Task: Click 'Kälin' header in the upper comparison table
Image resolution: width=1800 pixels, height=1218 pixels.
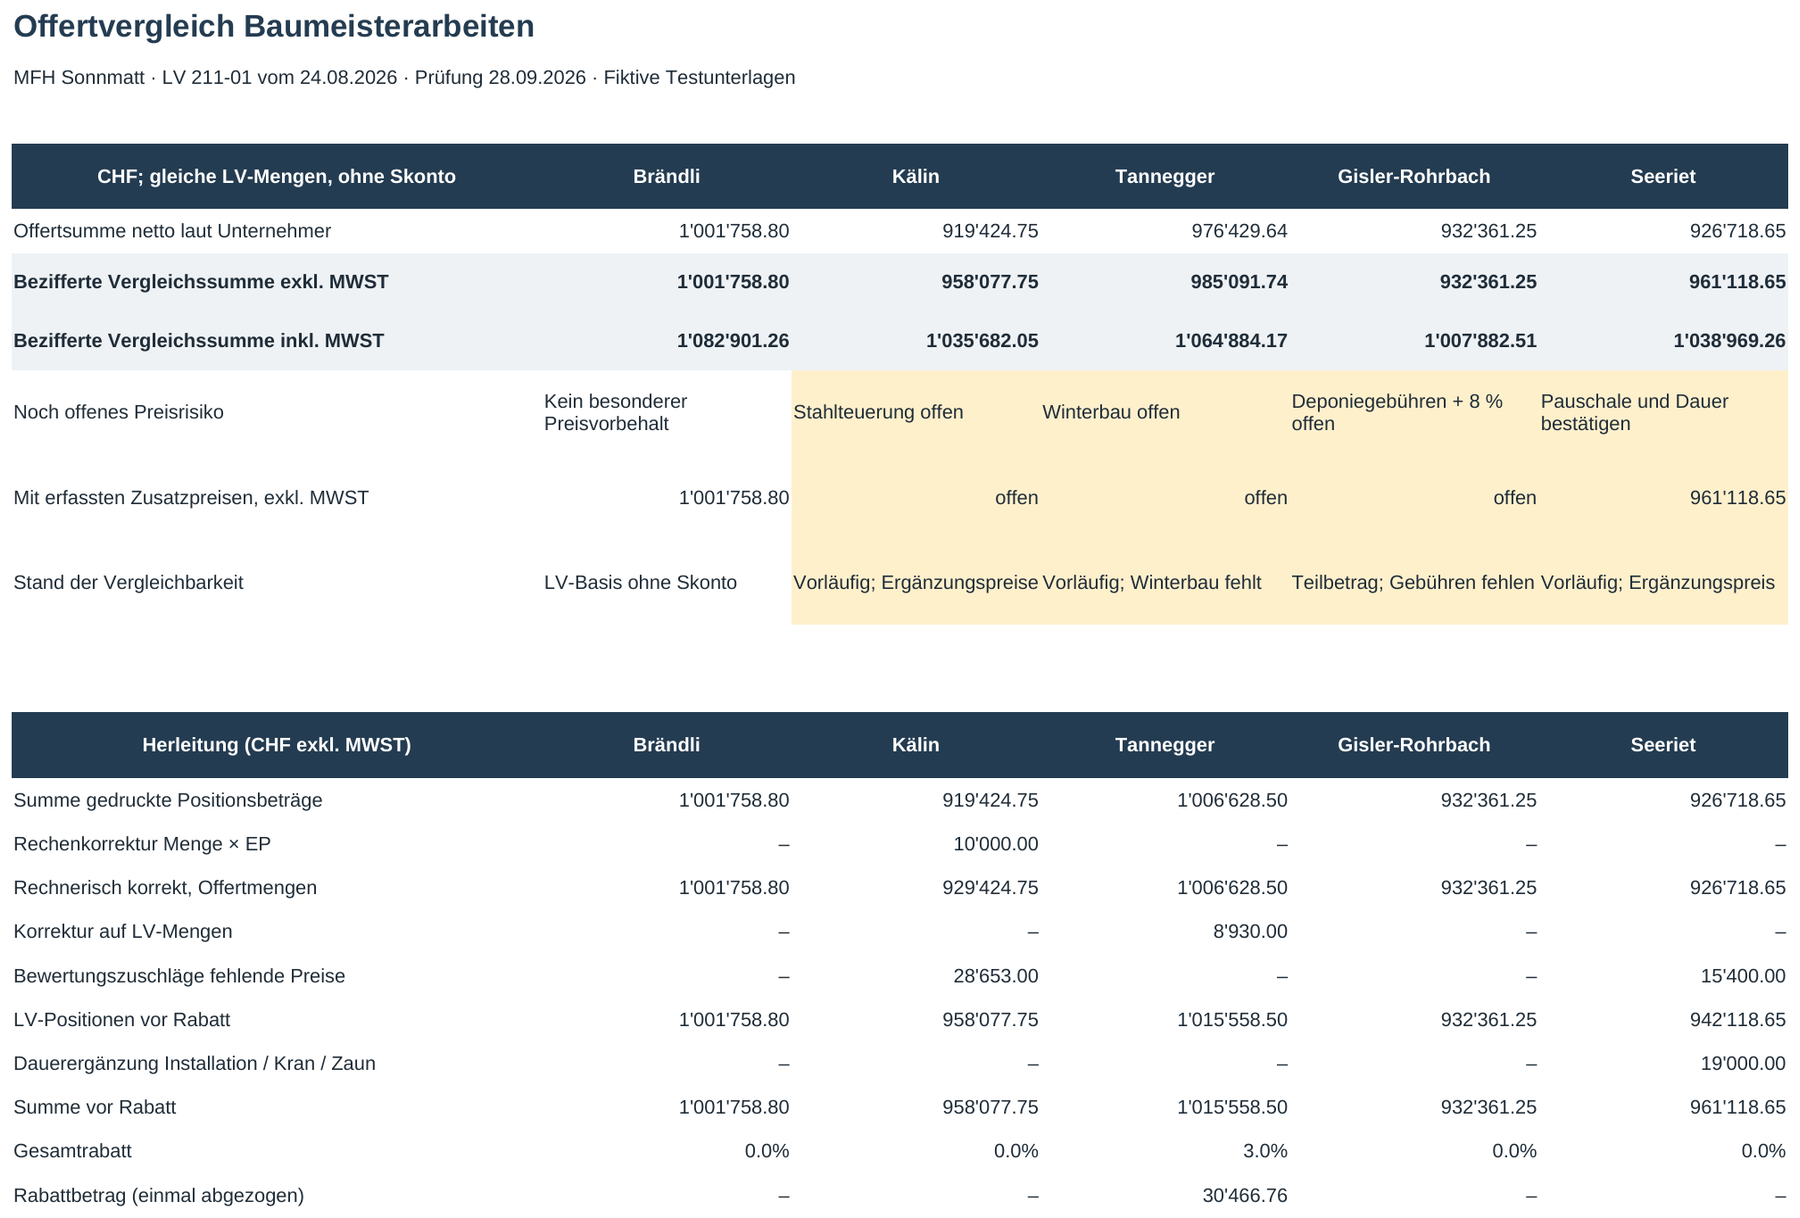Action: pyautogui.click(x=916, y=177)
